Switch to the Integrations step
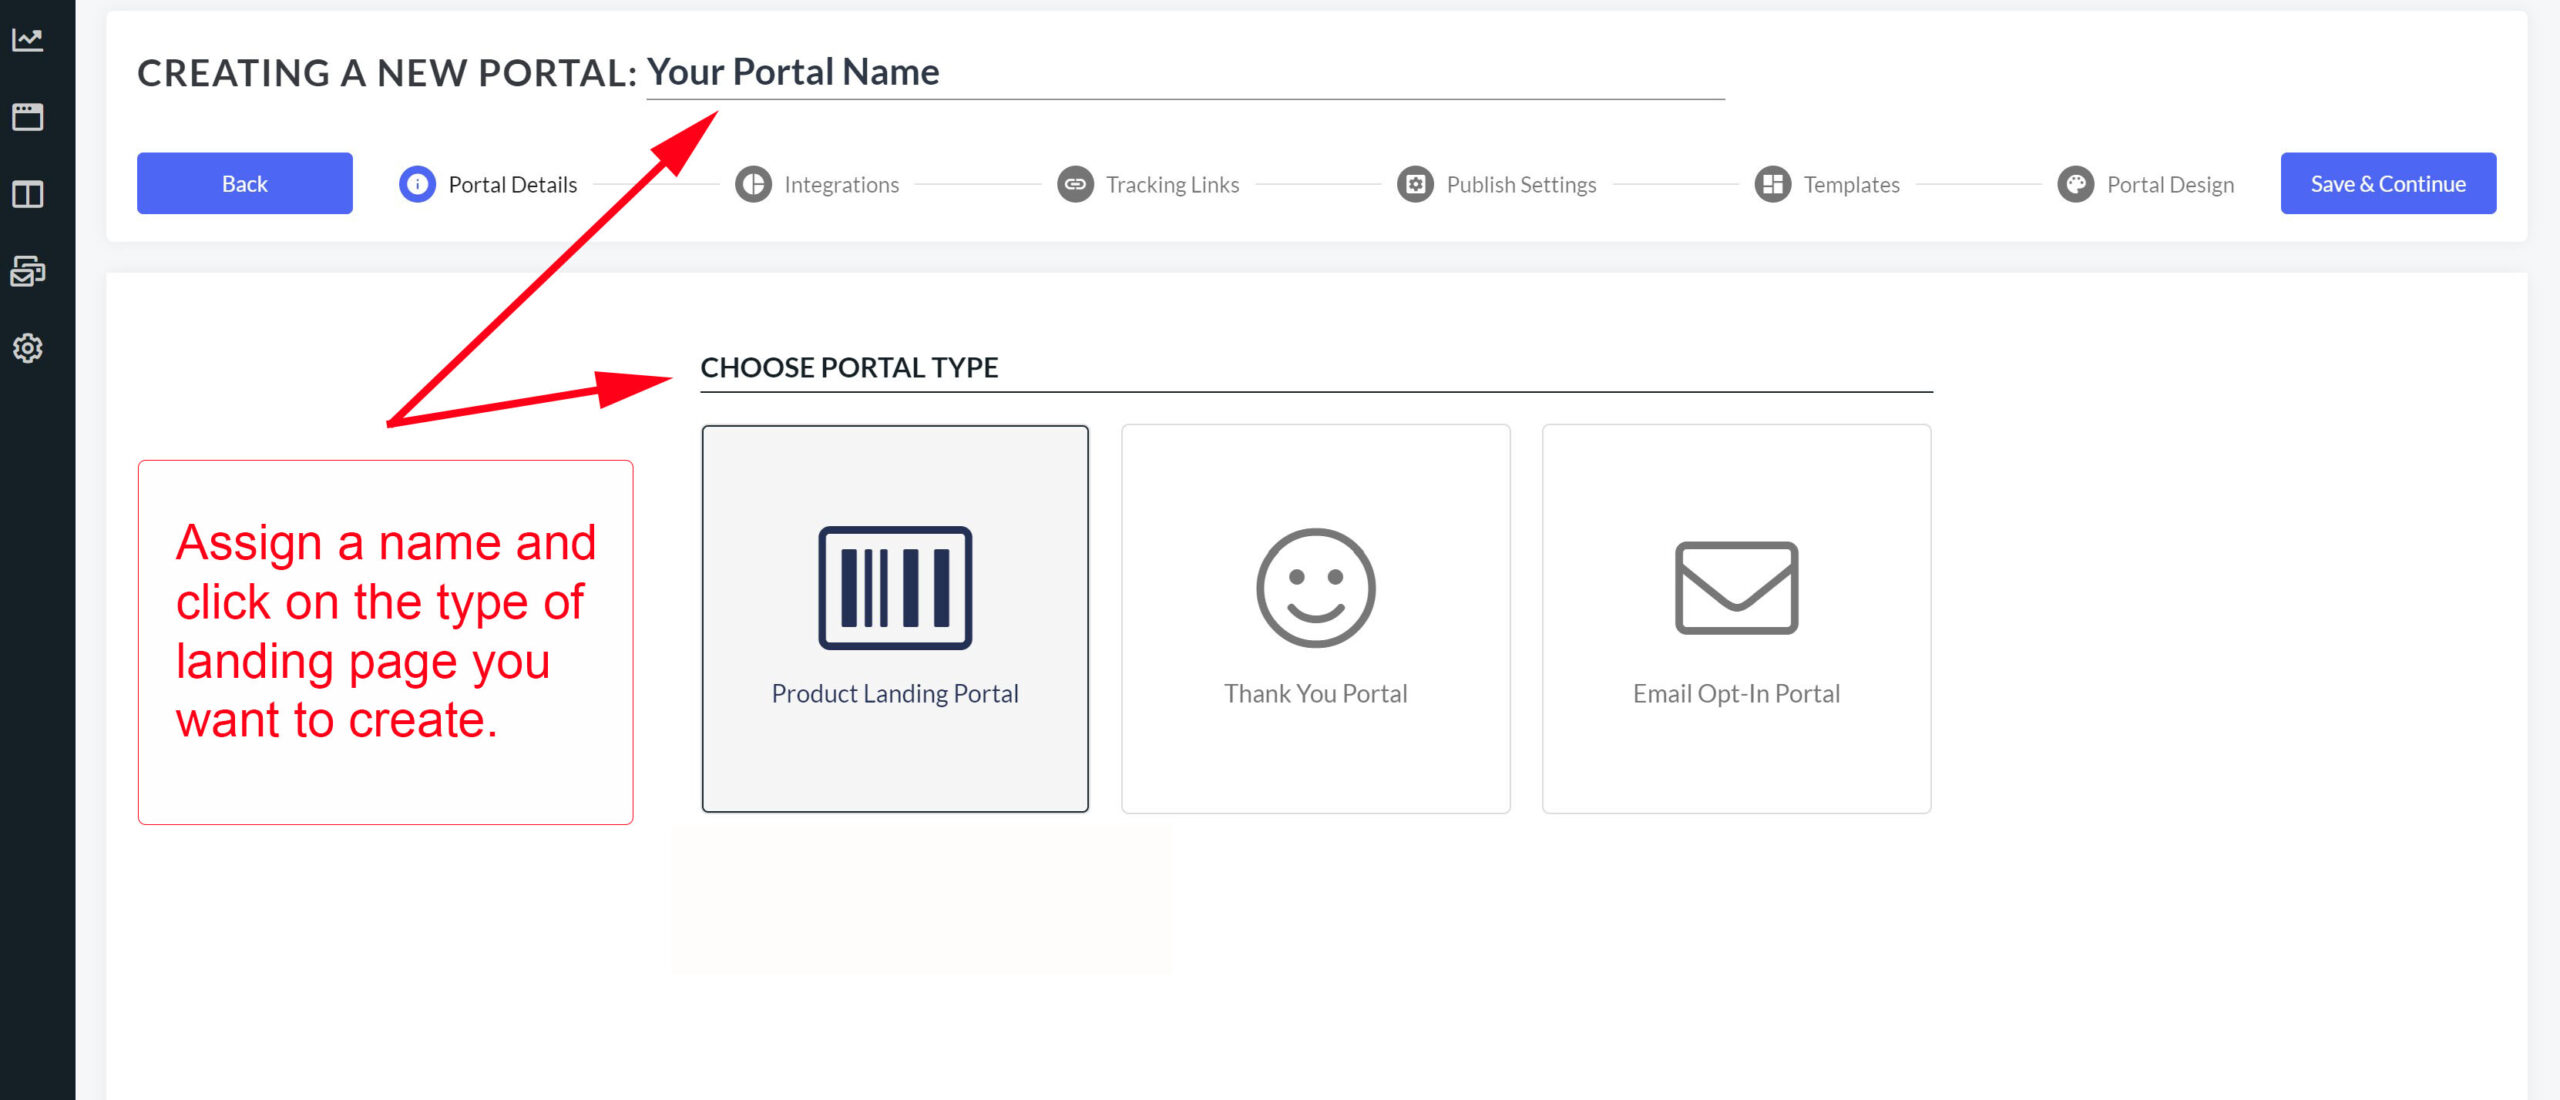This screenshot has width=2560, height=1100. (x=841, y=184)
